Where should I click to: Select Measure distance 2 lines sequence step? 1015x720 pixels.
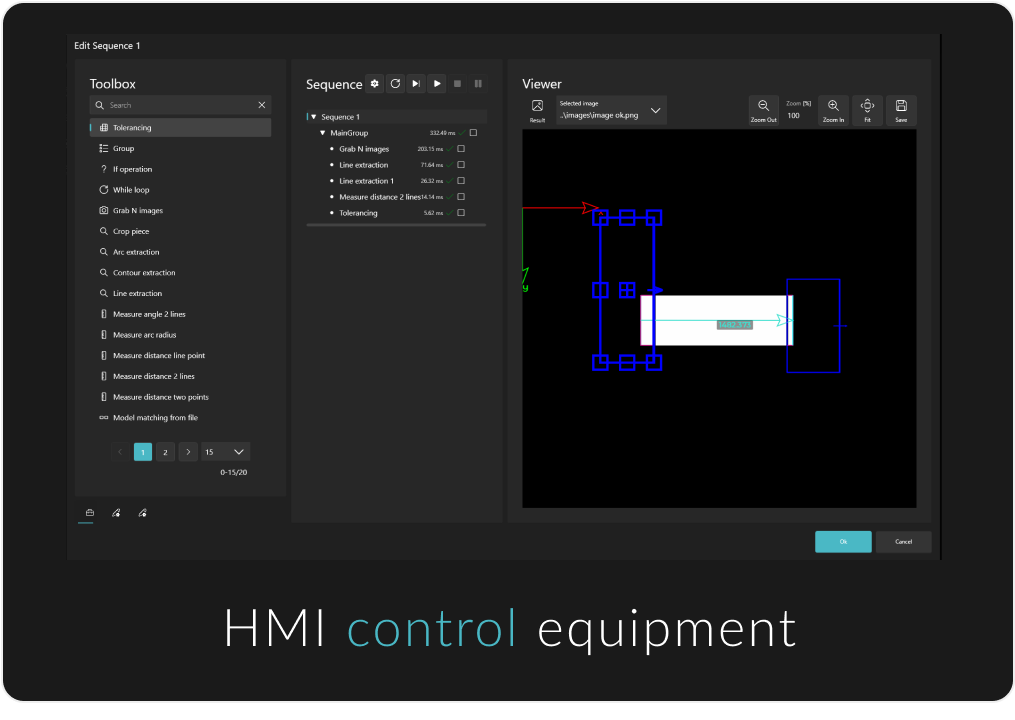380,197
